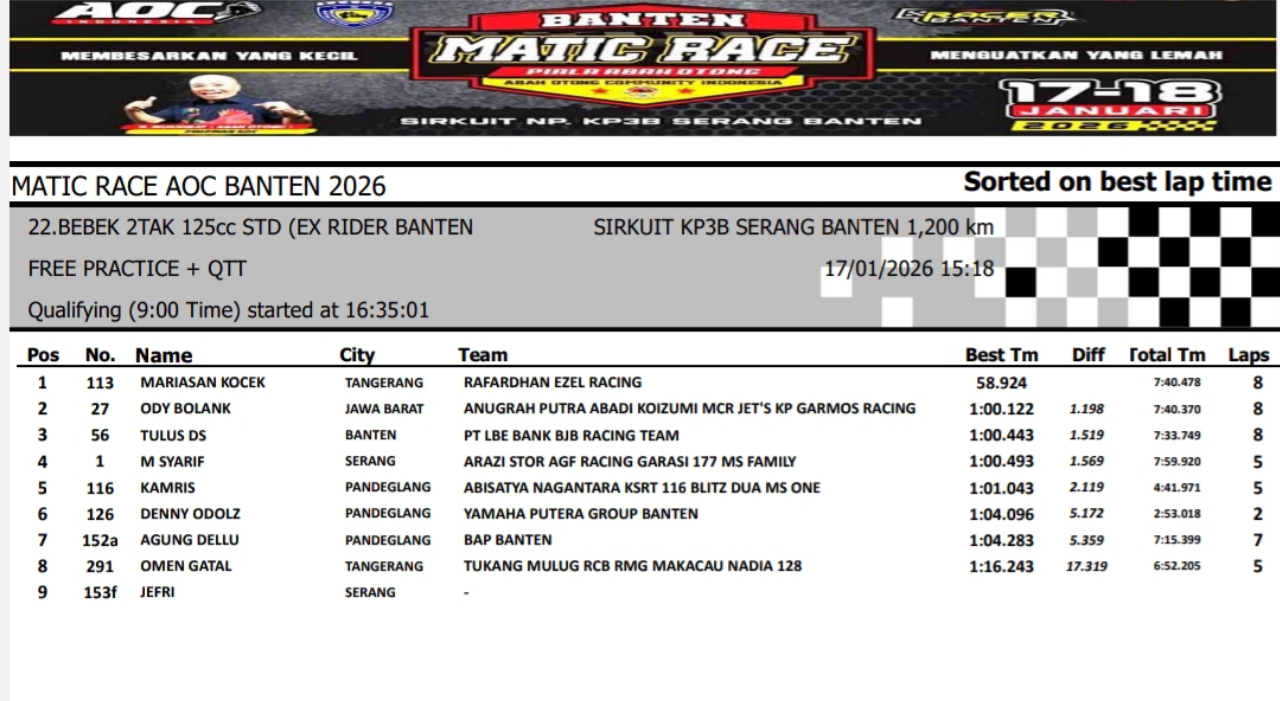Screen dimensions: 1280x701
Task: Click the checkered flag graphic
Action: (x=1140, y=266)
